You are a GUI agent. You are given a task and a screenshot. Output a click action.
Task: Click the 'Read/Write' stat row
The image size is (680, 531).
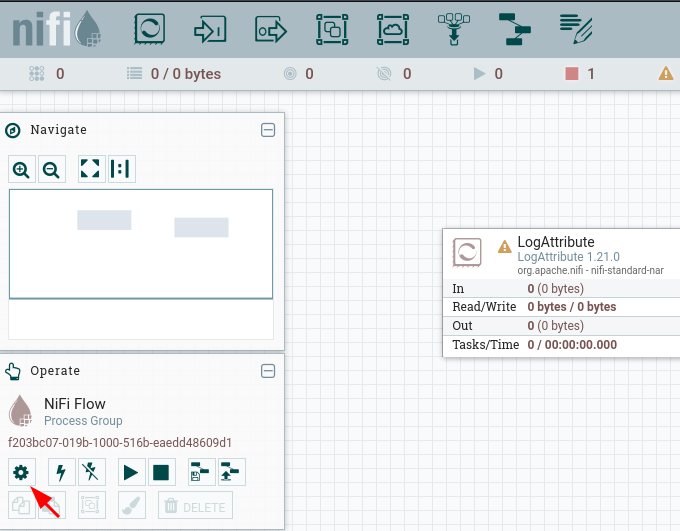click(x=561, y=307)
